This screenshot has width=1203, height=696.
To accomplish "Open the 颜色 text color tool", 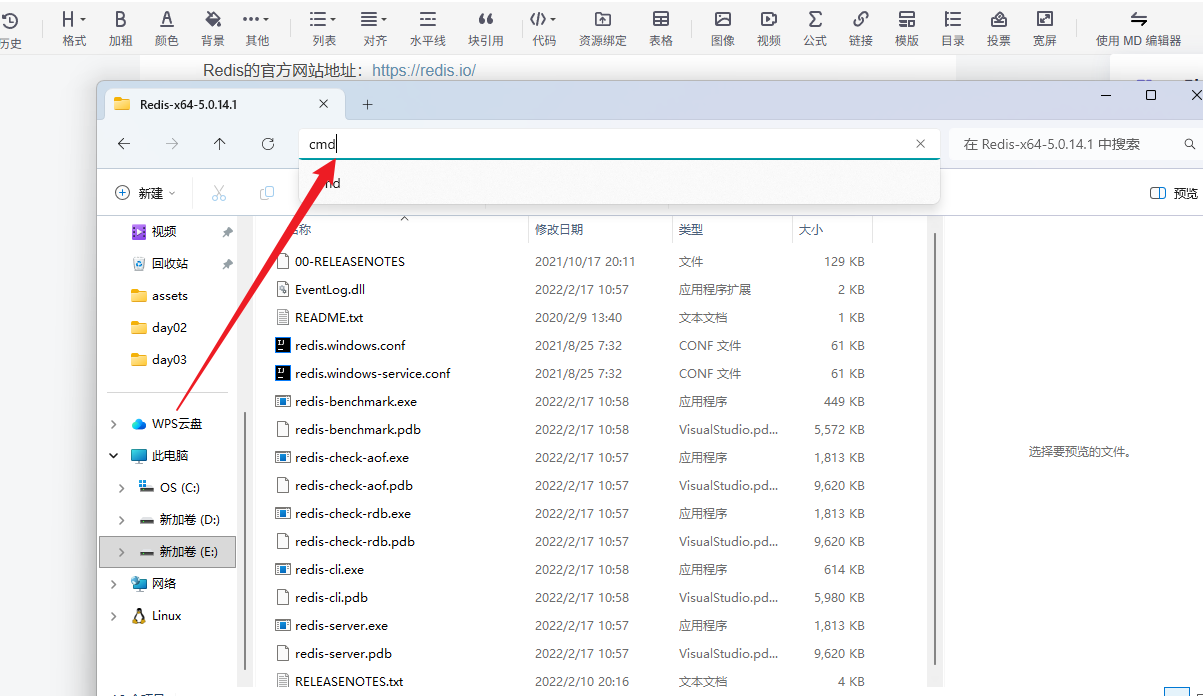I will [166, 28].
